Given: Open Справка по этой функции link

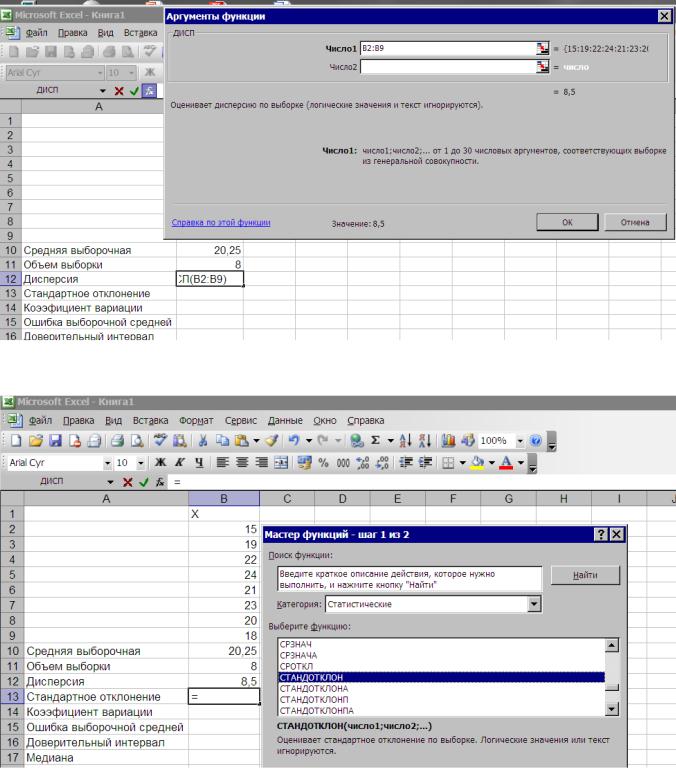Looking at the screenshot, I should [221, 222].
